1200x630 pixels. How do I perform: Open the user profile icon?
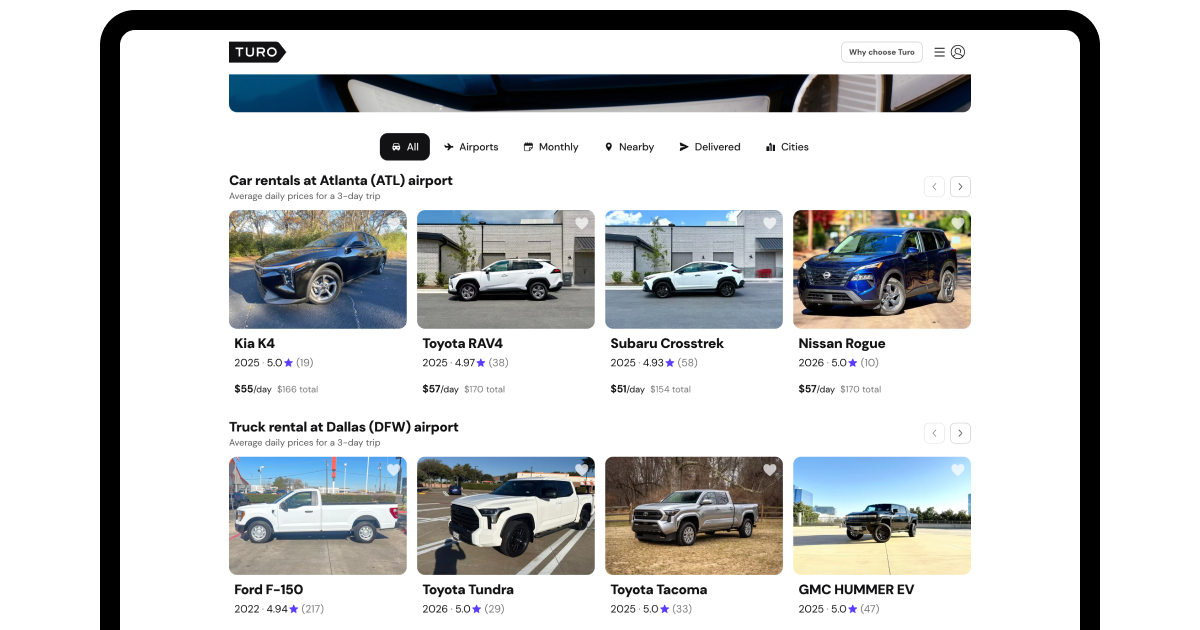coord(958,52)
